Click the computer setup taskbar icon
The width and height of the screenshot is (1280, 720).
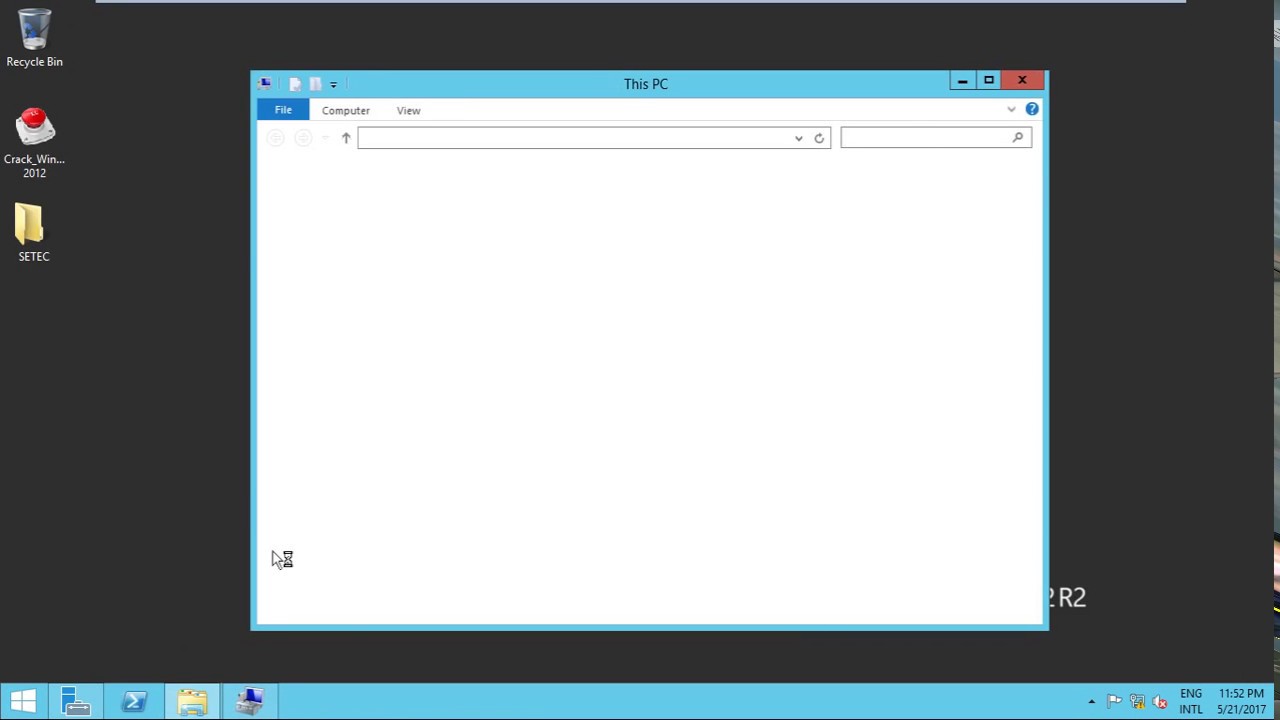click(x=250, y=702)
